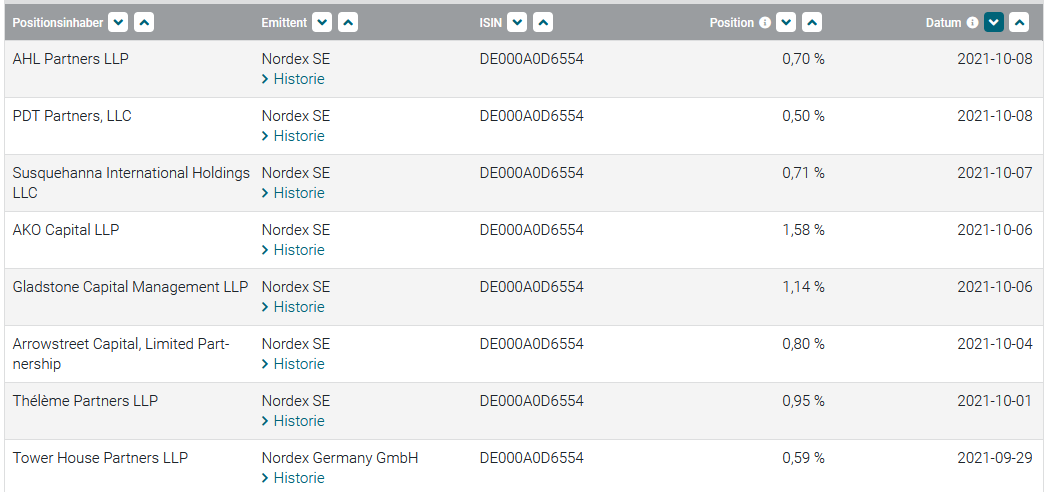
Task: Expand Historie for Thélème Partners LLP
Action: pos(293,420)
